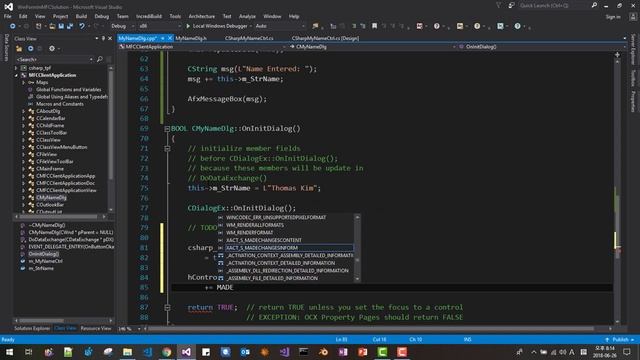Click the Quick Launch search icon

(x=594, y=5)
